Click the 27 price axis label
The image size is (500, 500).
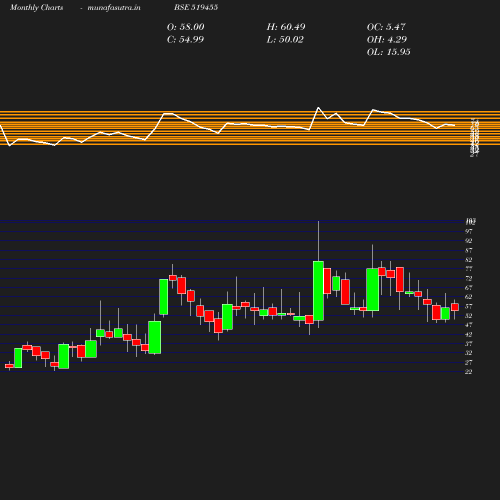tap(469, 362)
